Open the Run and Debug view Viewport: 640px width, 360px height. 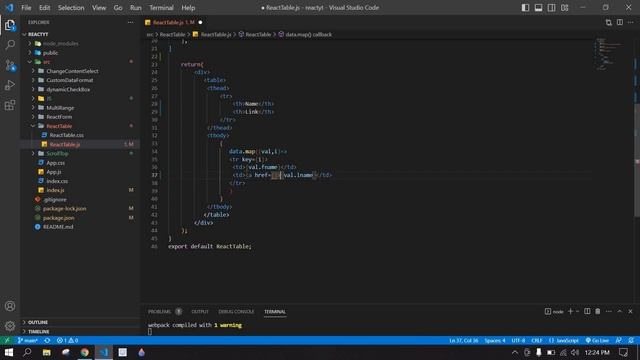coord(10,85)
